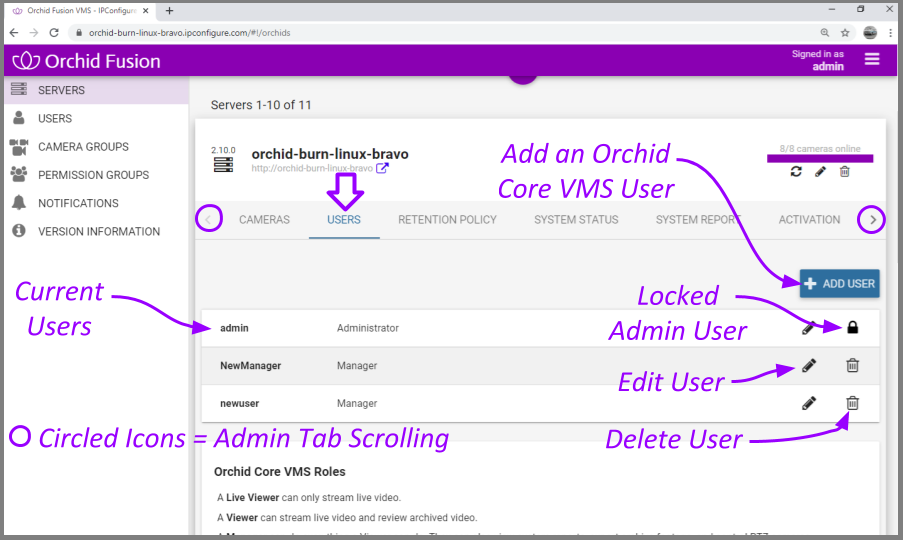The image size is (903, 540).
Task: Select the NewManager username text
Action: [x=251, y=366]
